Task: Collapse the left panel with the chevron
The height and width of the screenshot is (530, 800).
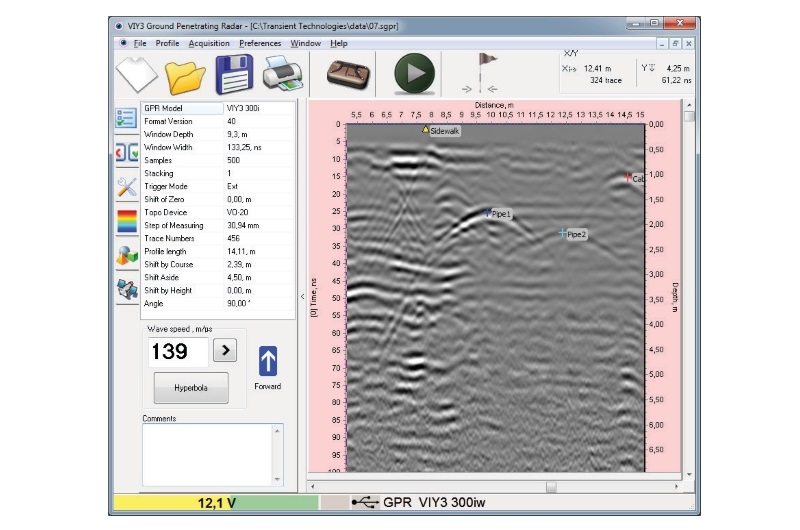Action: (302, 296)
